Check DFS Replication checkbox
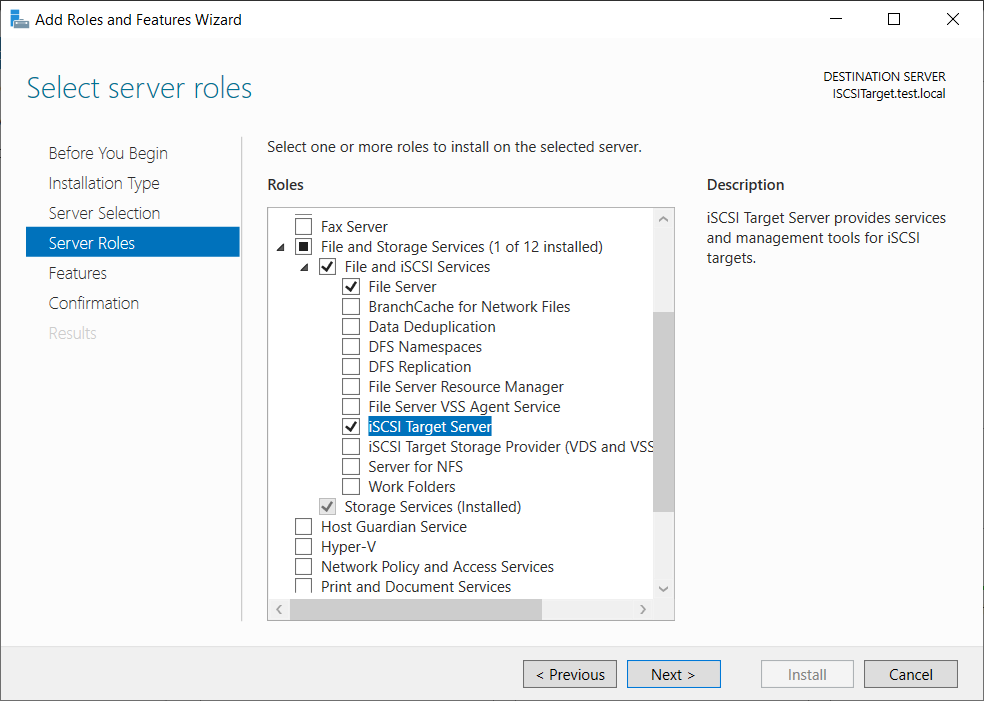Screen dimensions: 984x701 pos(351,367)
